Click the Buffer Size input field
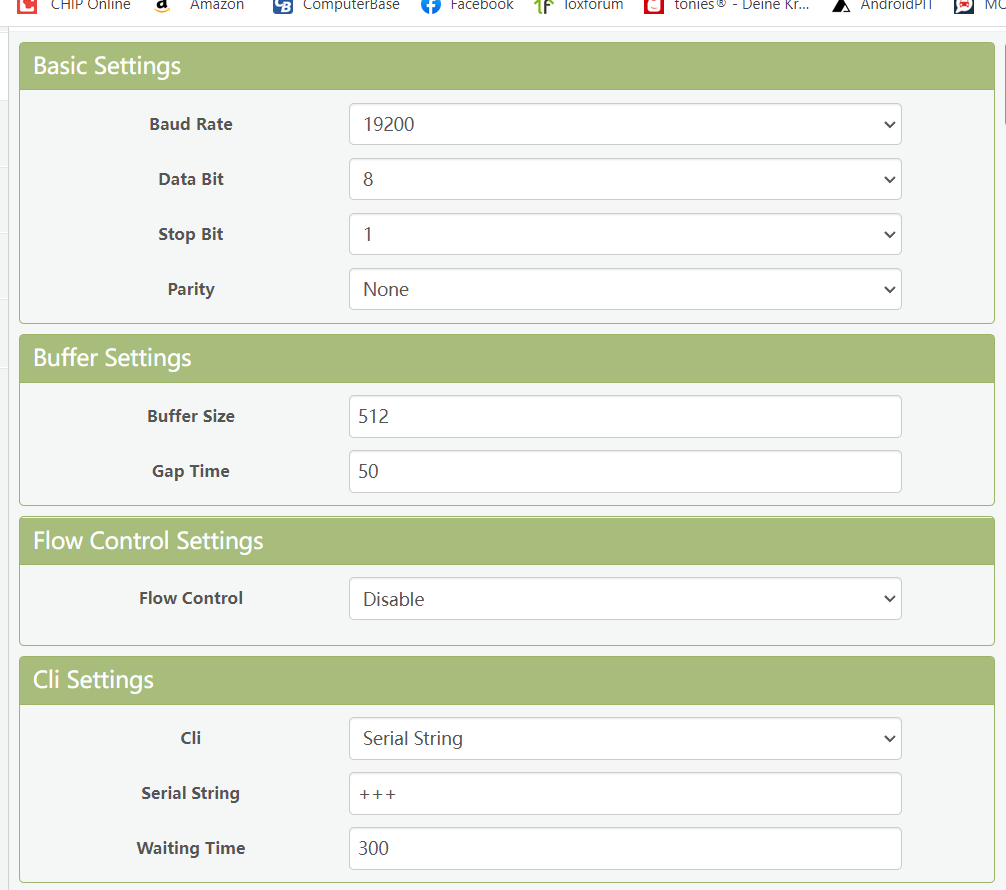This screenshot has width=1006, height=890. [x=625, y=416]
